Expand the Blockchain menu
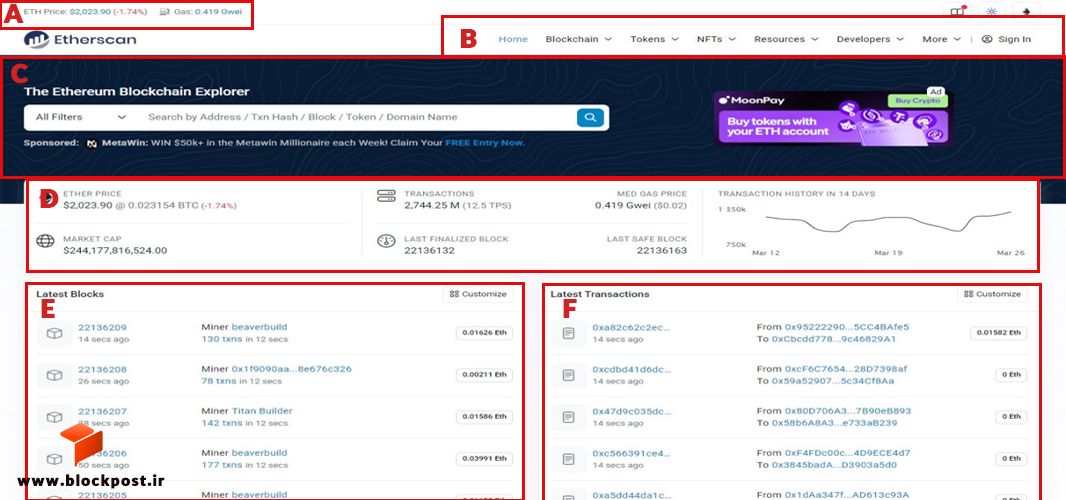1066x500 pixels. click(579, 39)
